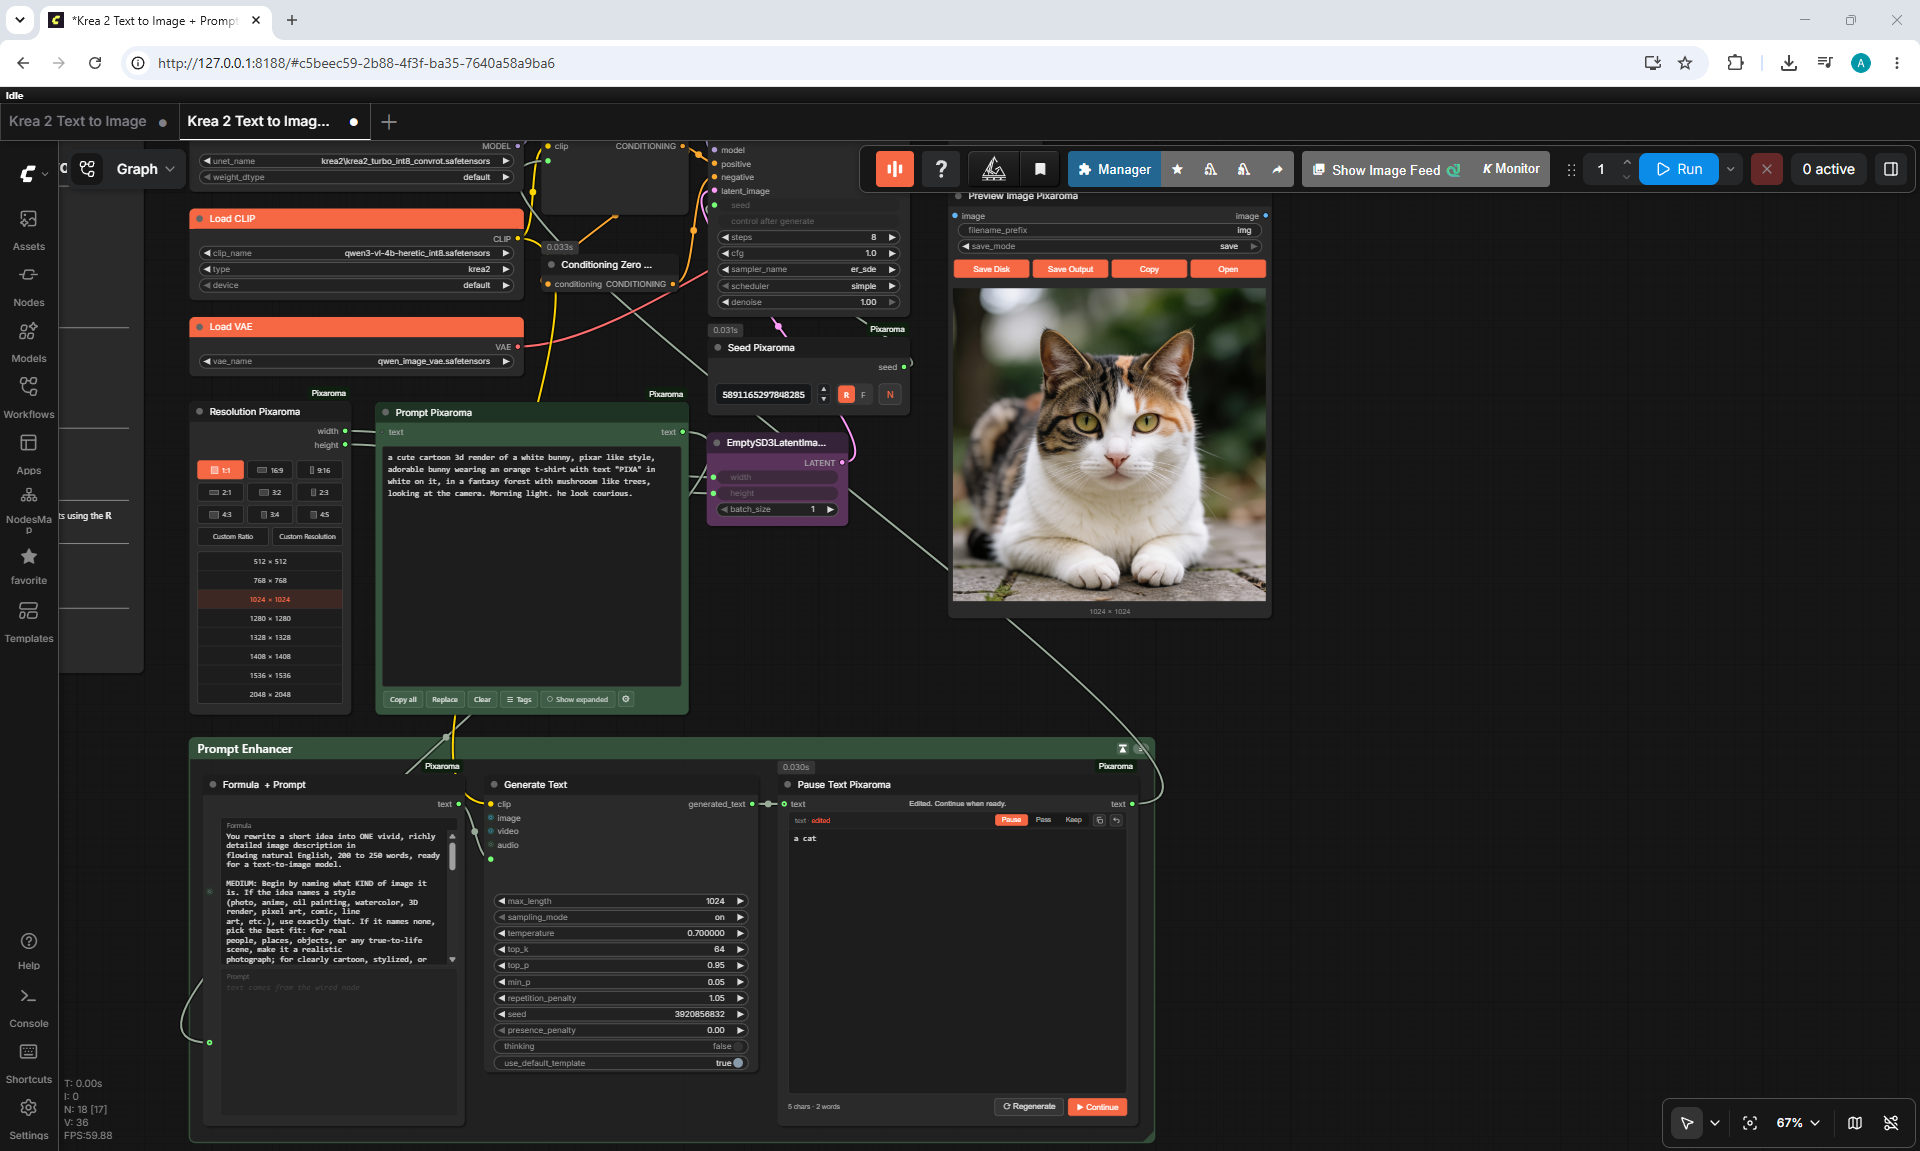Screen dimensions: 1920x1151
Task: Open the zoom level 67% dropdown
Action: tap(1798, 1123)
